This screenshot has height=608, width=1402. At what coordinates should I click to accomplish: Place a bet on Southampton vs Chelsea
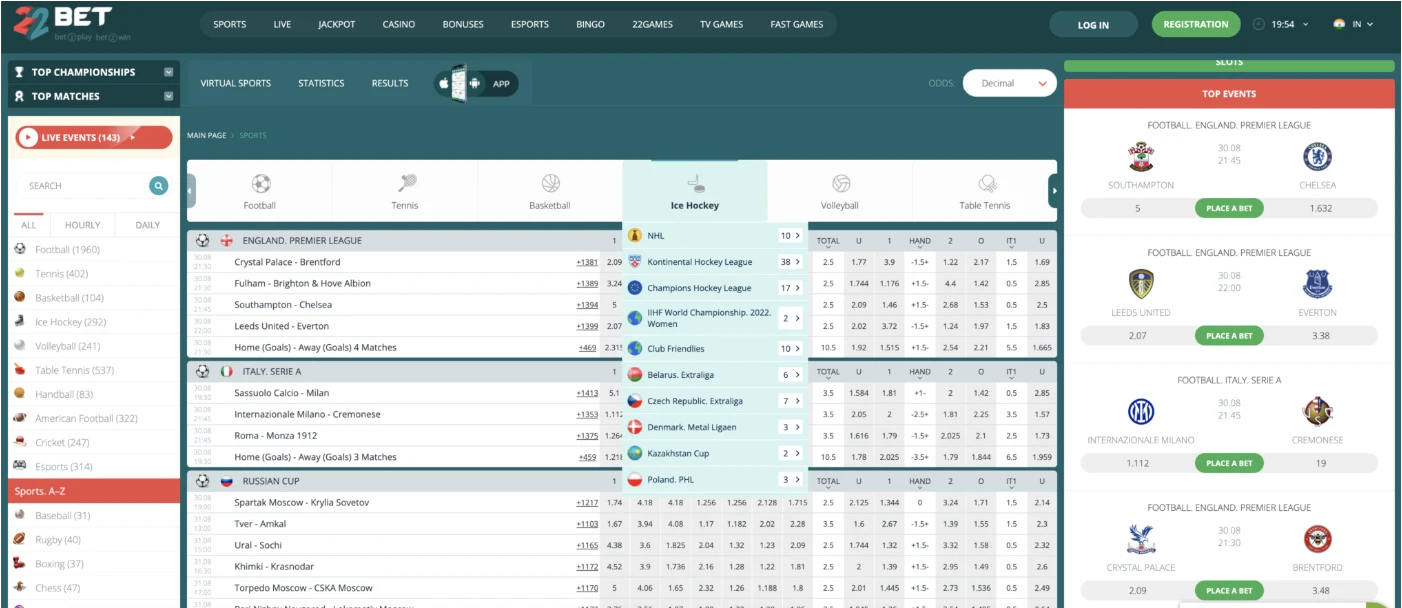click(x=1229, y=208)
